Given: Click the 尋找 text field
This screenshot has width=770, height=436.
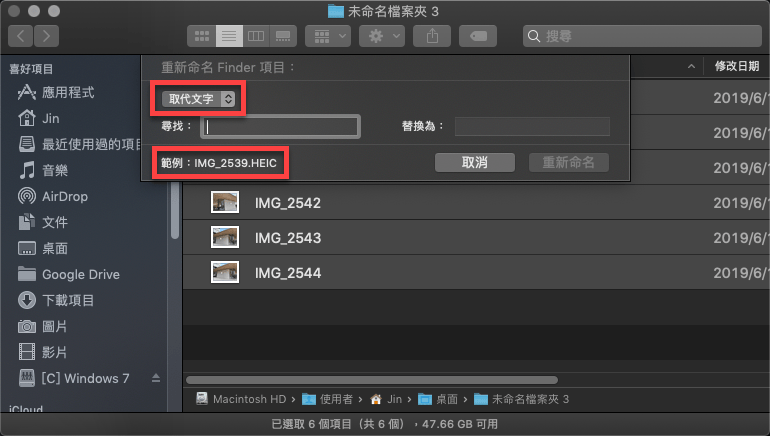Looking at the screenshot, I should click(x=280, y=127).
